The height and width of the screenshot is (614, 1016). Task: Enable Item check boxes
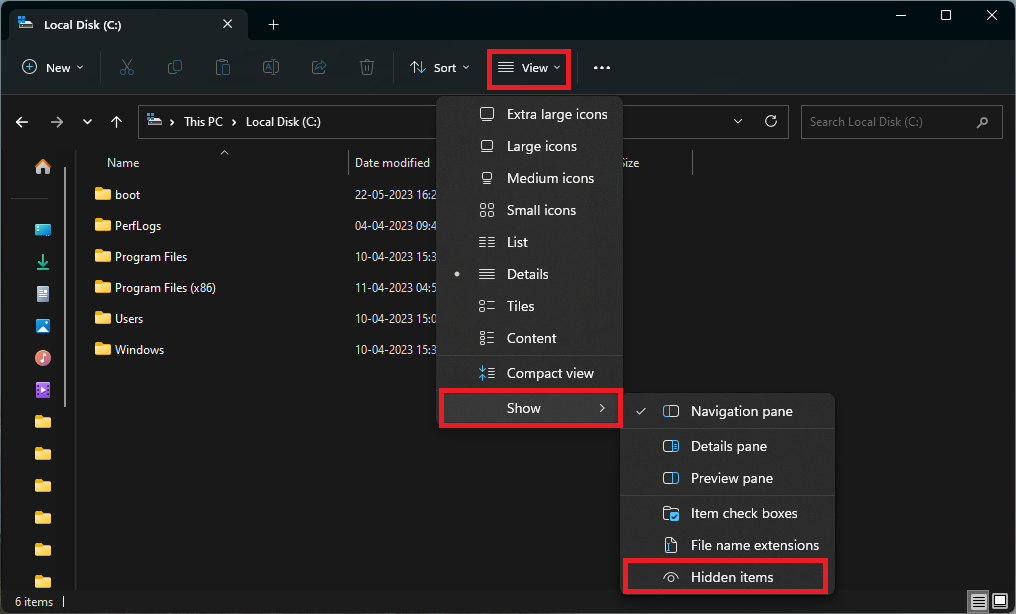pyautogui.click(x=743, y=512)
